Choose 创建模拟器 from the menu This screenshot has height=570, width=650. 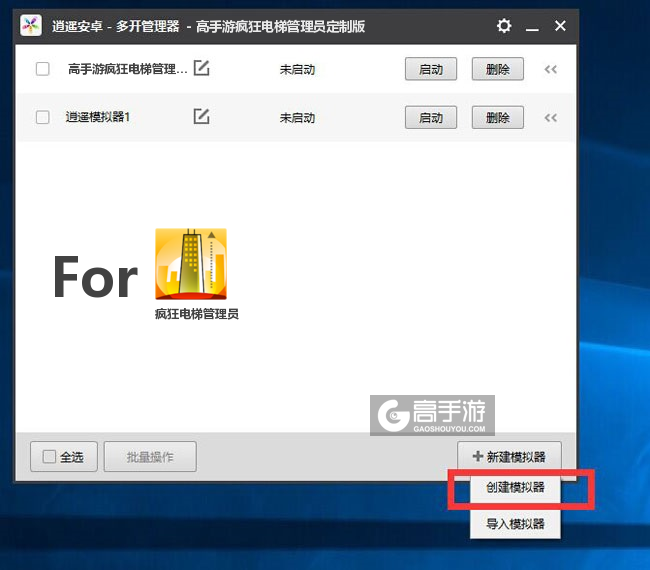(515, 488)
